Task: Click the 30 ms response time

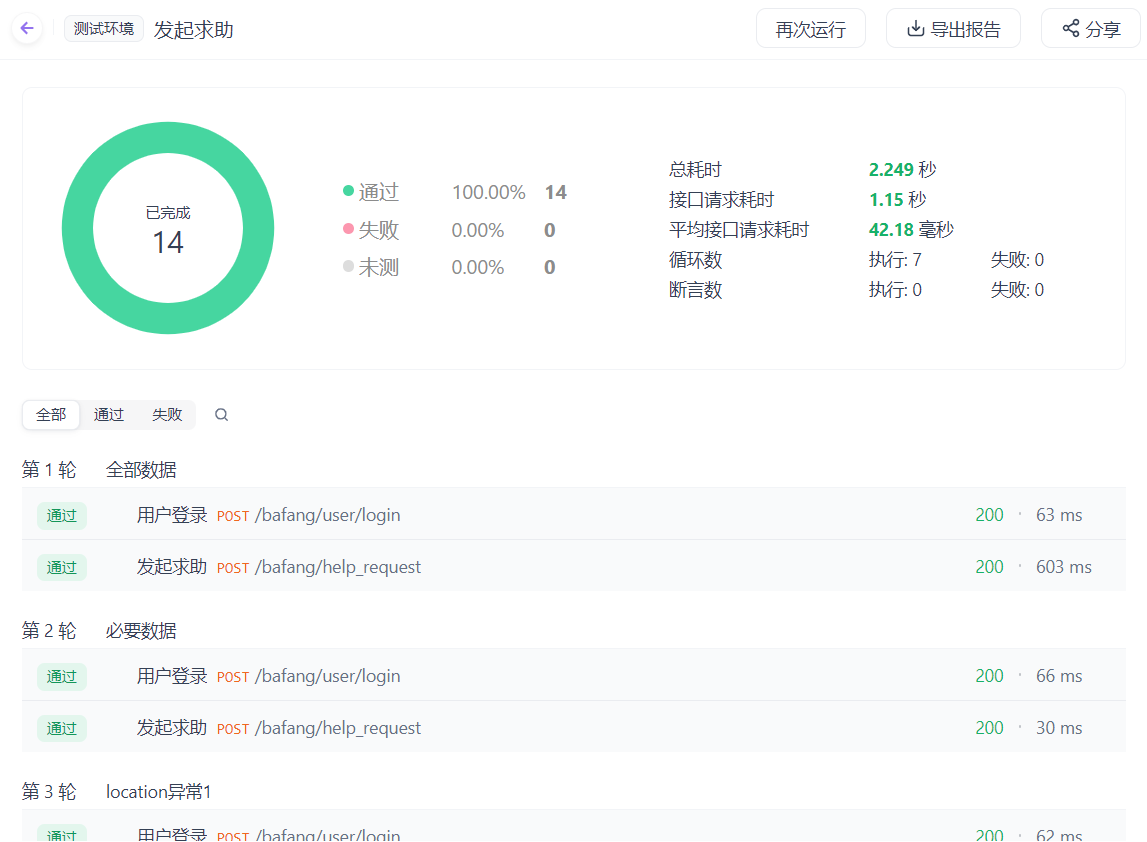Action: [1058, 728]
